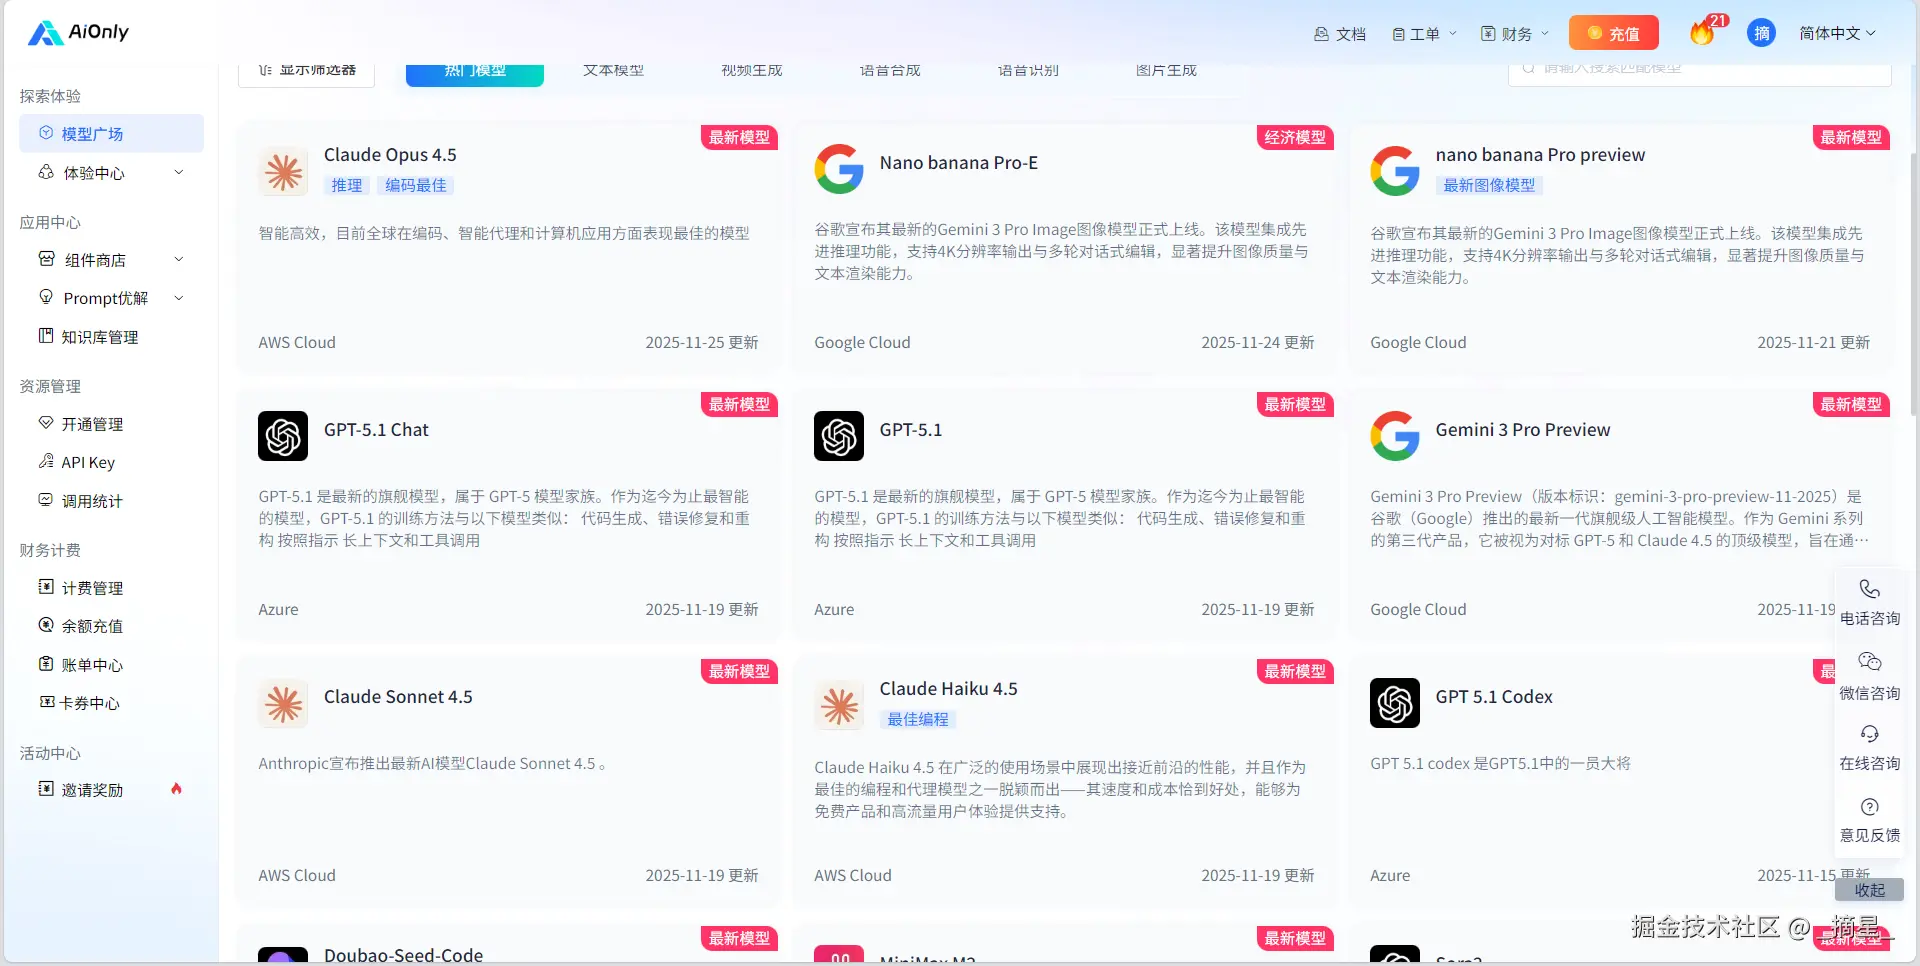Click the page's vertical scrollbar
Screen dimensions: 1920x966
pos(1913,285)
